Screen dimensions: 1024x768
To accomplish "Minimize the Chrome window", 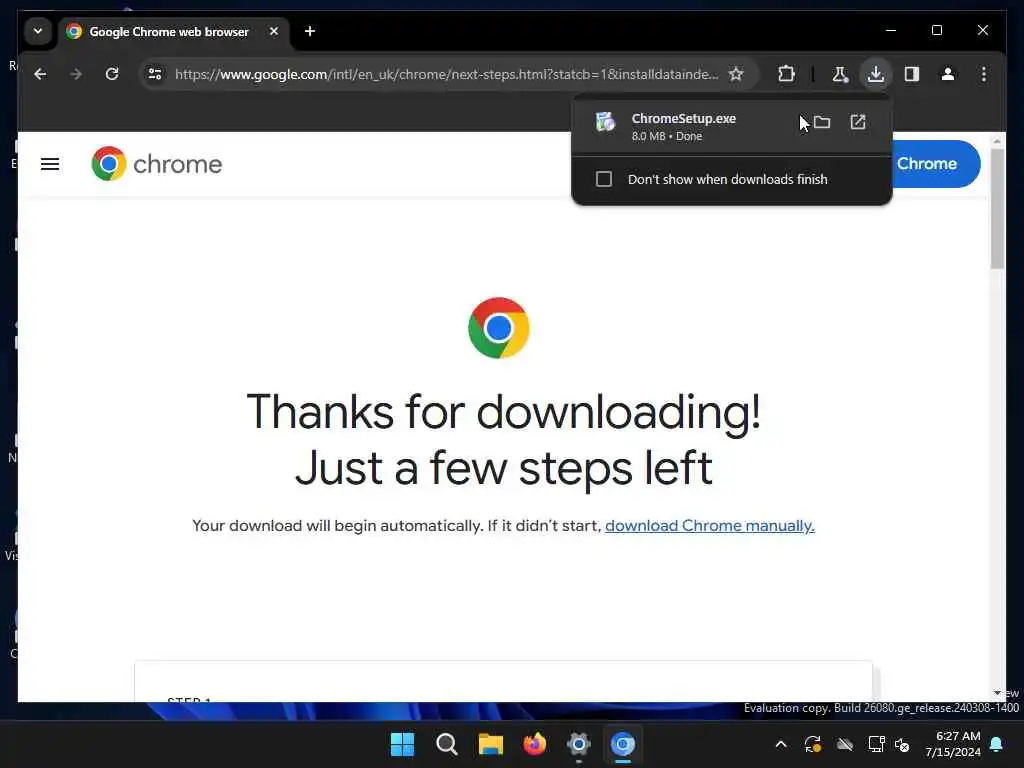I will 891,30.
